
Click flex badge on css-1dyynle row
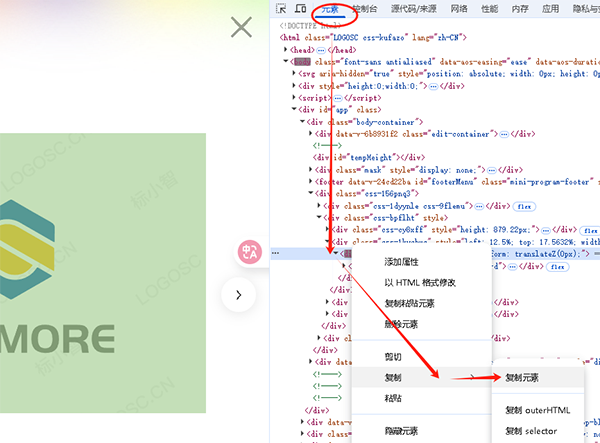pos(524,207)
